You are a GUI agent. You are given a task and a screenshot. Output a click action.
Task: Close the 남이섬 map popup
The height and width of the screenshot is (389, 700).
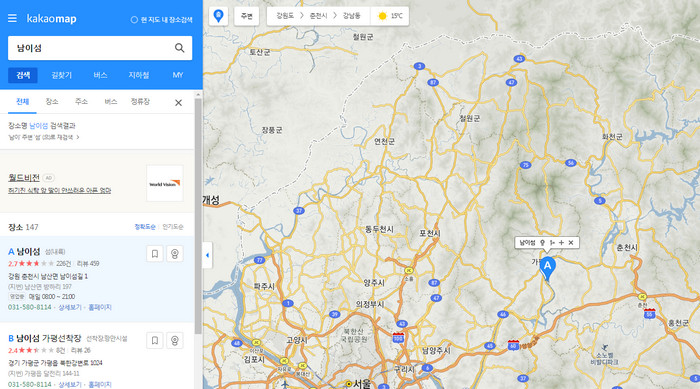click(571, 243)
